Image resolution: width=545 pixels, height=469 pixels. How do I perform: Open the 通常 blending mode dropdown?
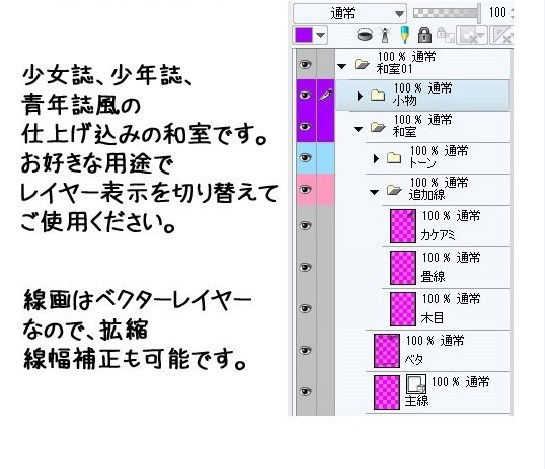(x=350, y=14)
